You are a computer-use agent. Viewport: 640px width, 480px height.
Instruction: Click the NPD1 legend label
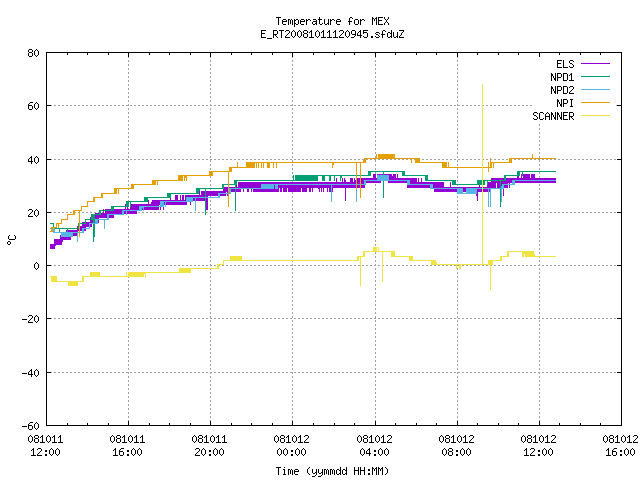[x=562, y=77]
